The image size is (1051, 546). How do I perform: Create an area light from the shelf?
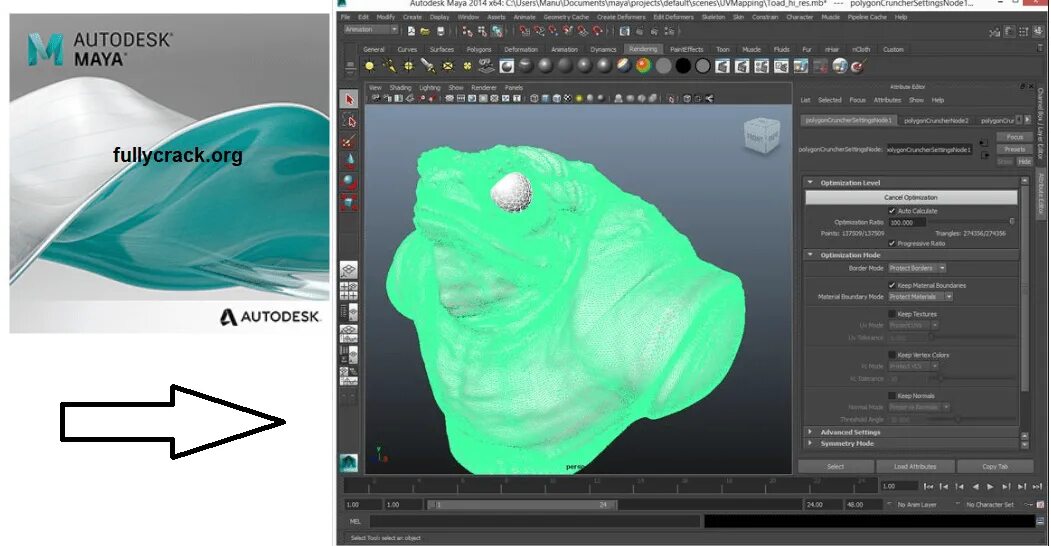point(447,66)
